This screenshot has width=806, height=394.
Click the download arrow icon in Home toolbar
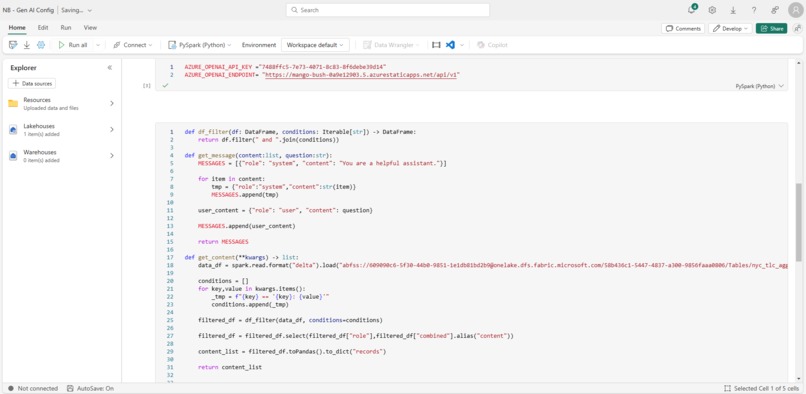tap(27, 45)
